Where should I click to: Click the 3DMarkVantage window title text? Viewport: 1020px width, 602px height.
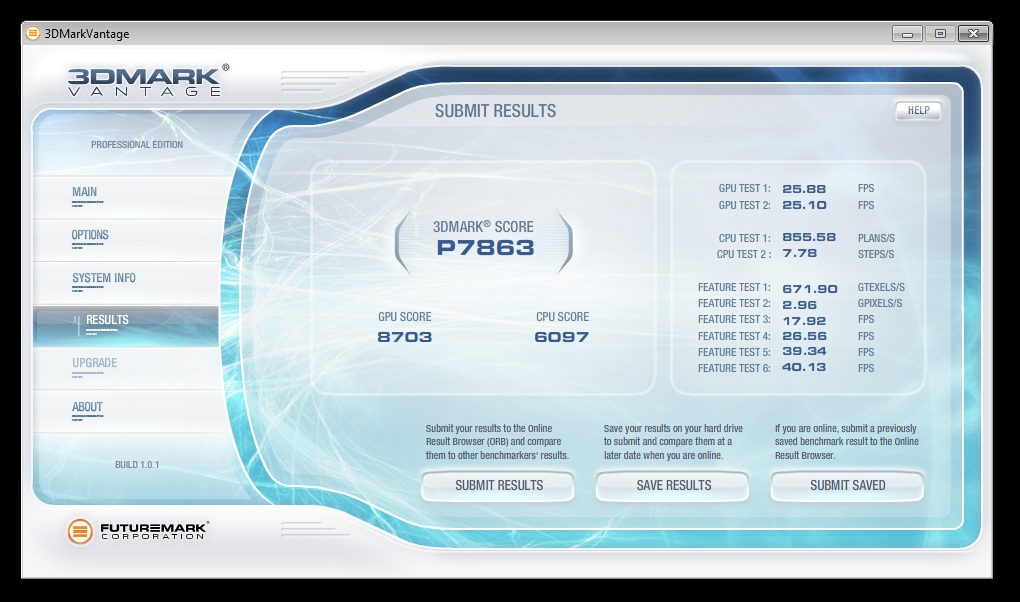click(x=87, y=34)
